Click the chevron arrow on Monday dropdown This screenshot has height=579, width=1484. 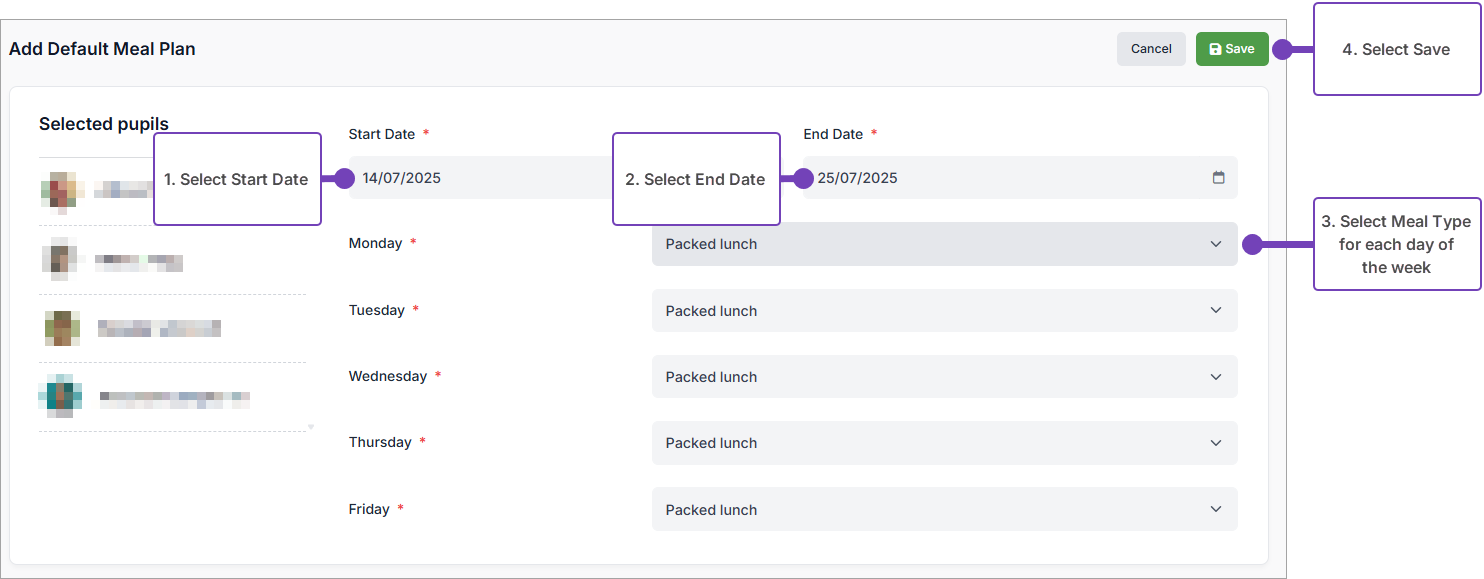1216,244
